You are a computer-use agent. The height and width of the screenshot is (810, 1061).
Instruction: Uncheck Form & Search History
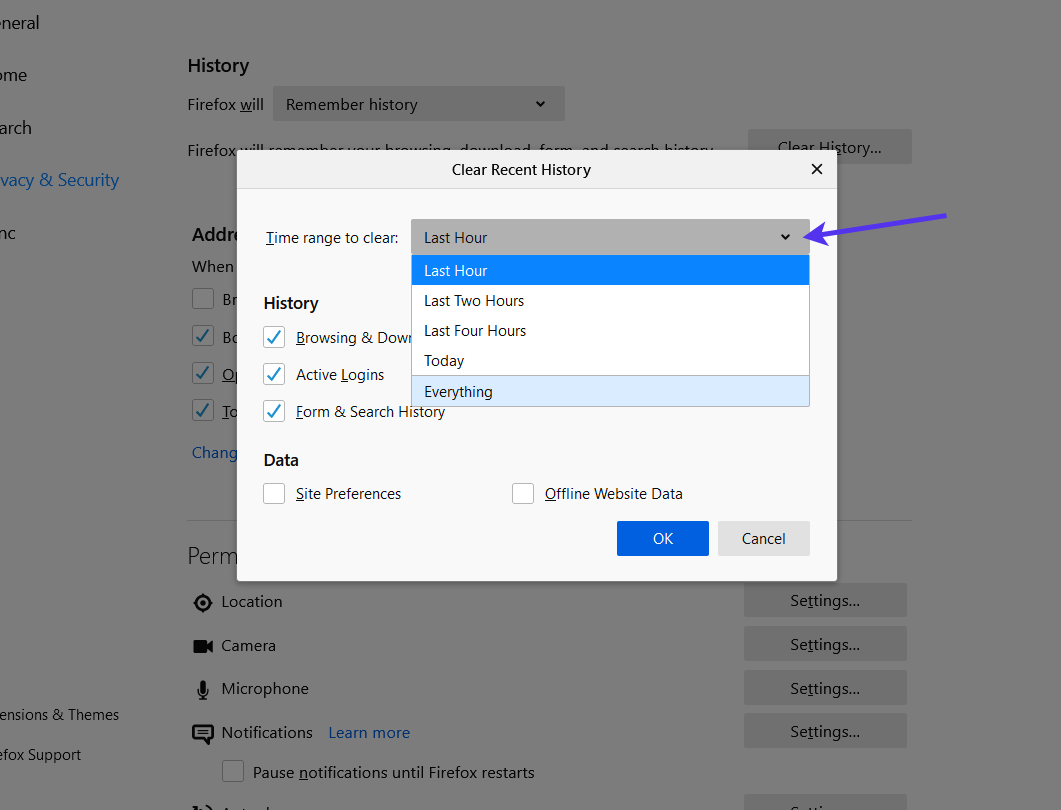tap(274, 410)
